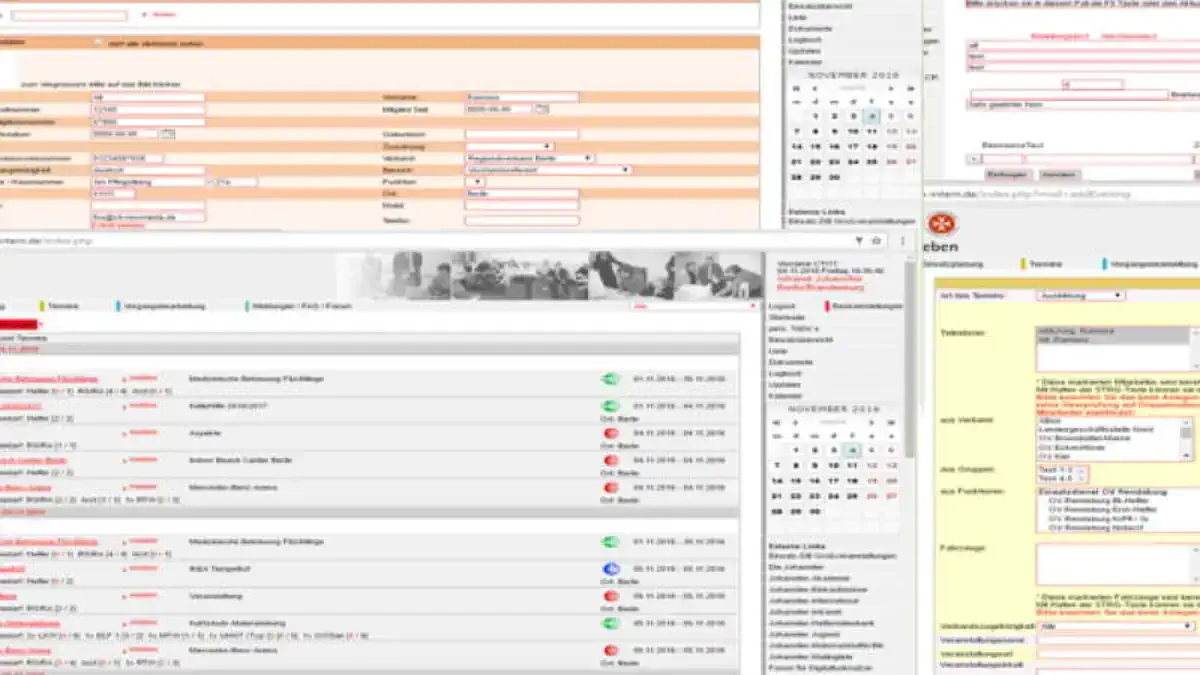Click the bookmark star icon in the address bar
Screen dimensions: 1200x675
[x=876, y=239]
